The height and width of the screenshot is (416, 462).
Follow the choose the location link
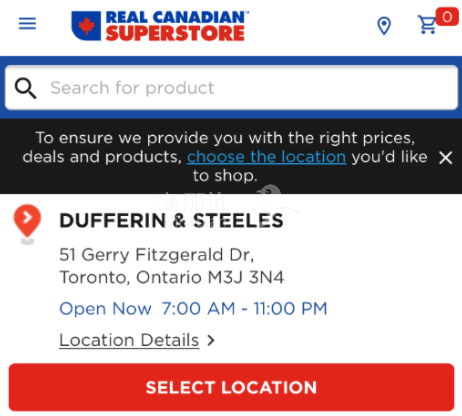[x=266, y=157]
